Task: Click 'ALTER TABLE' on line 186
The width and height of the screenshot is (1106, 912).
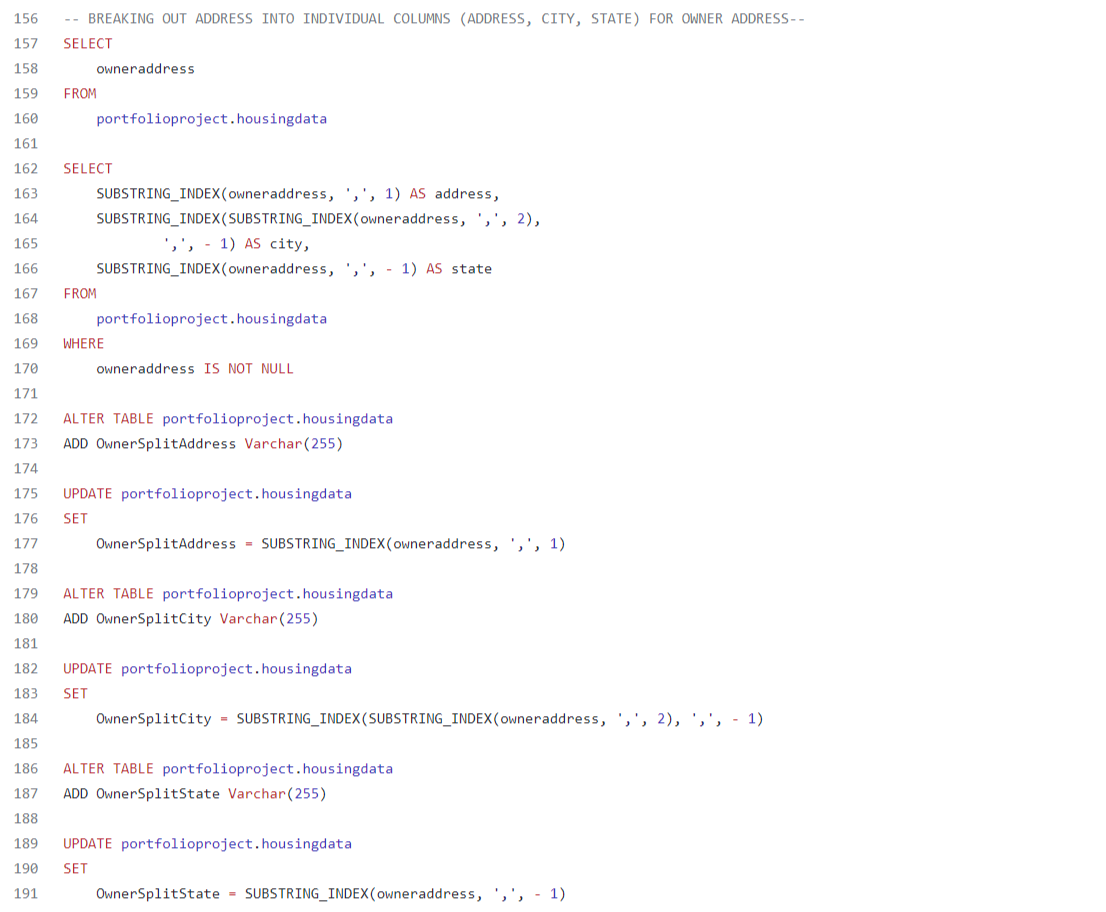Action: [x=108, y=769]
